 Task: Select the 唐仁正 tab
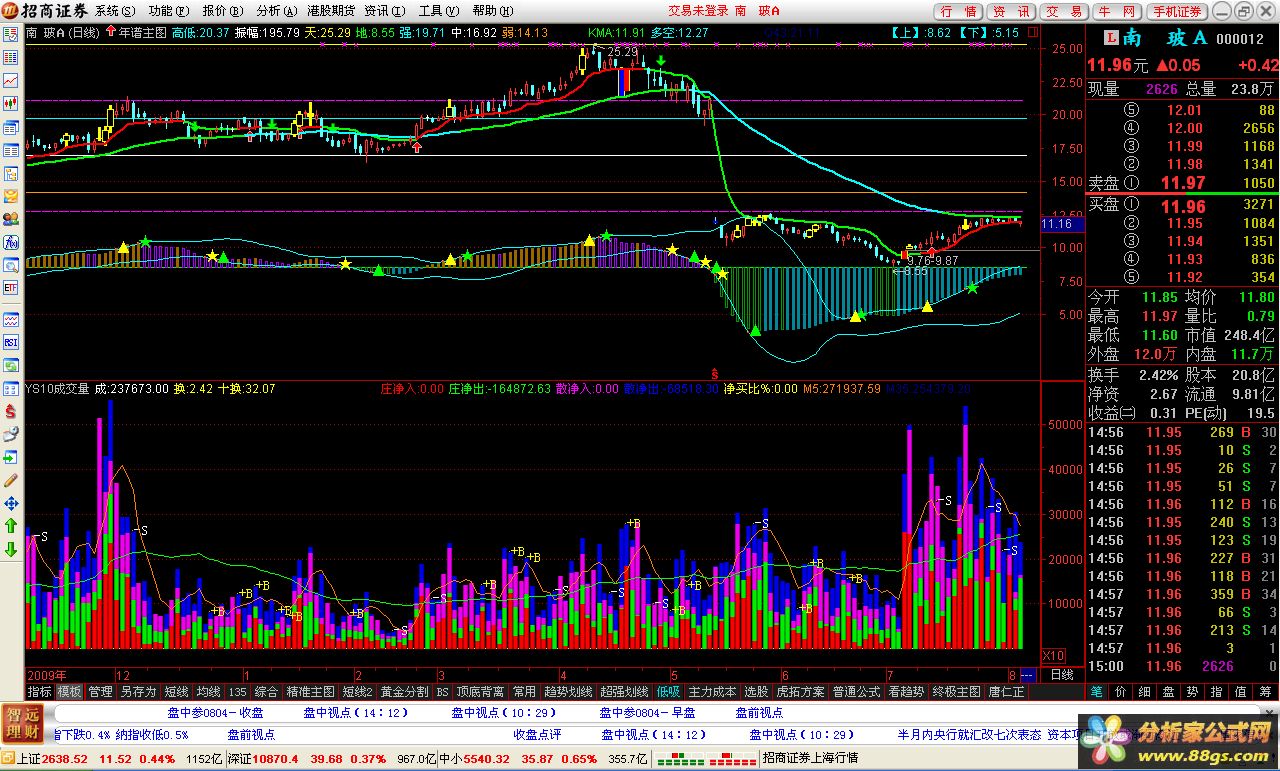pyautogui.click(x=1007, y=691)
